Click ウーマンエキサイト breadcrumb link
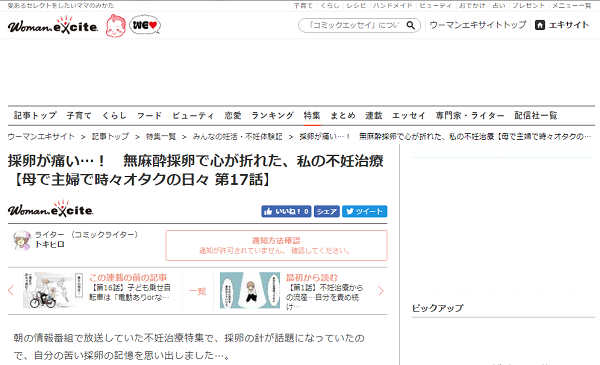 41,137
